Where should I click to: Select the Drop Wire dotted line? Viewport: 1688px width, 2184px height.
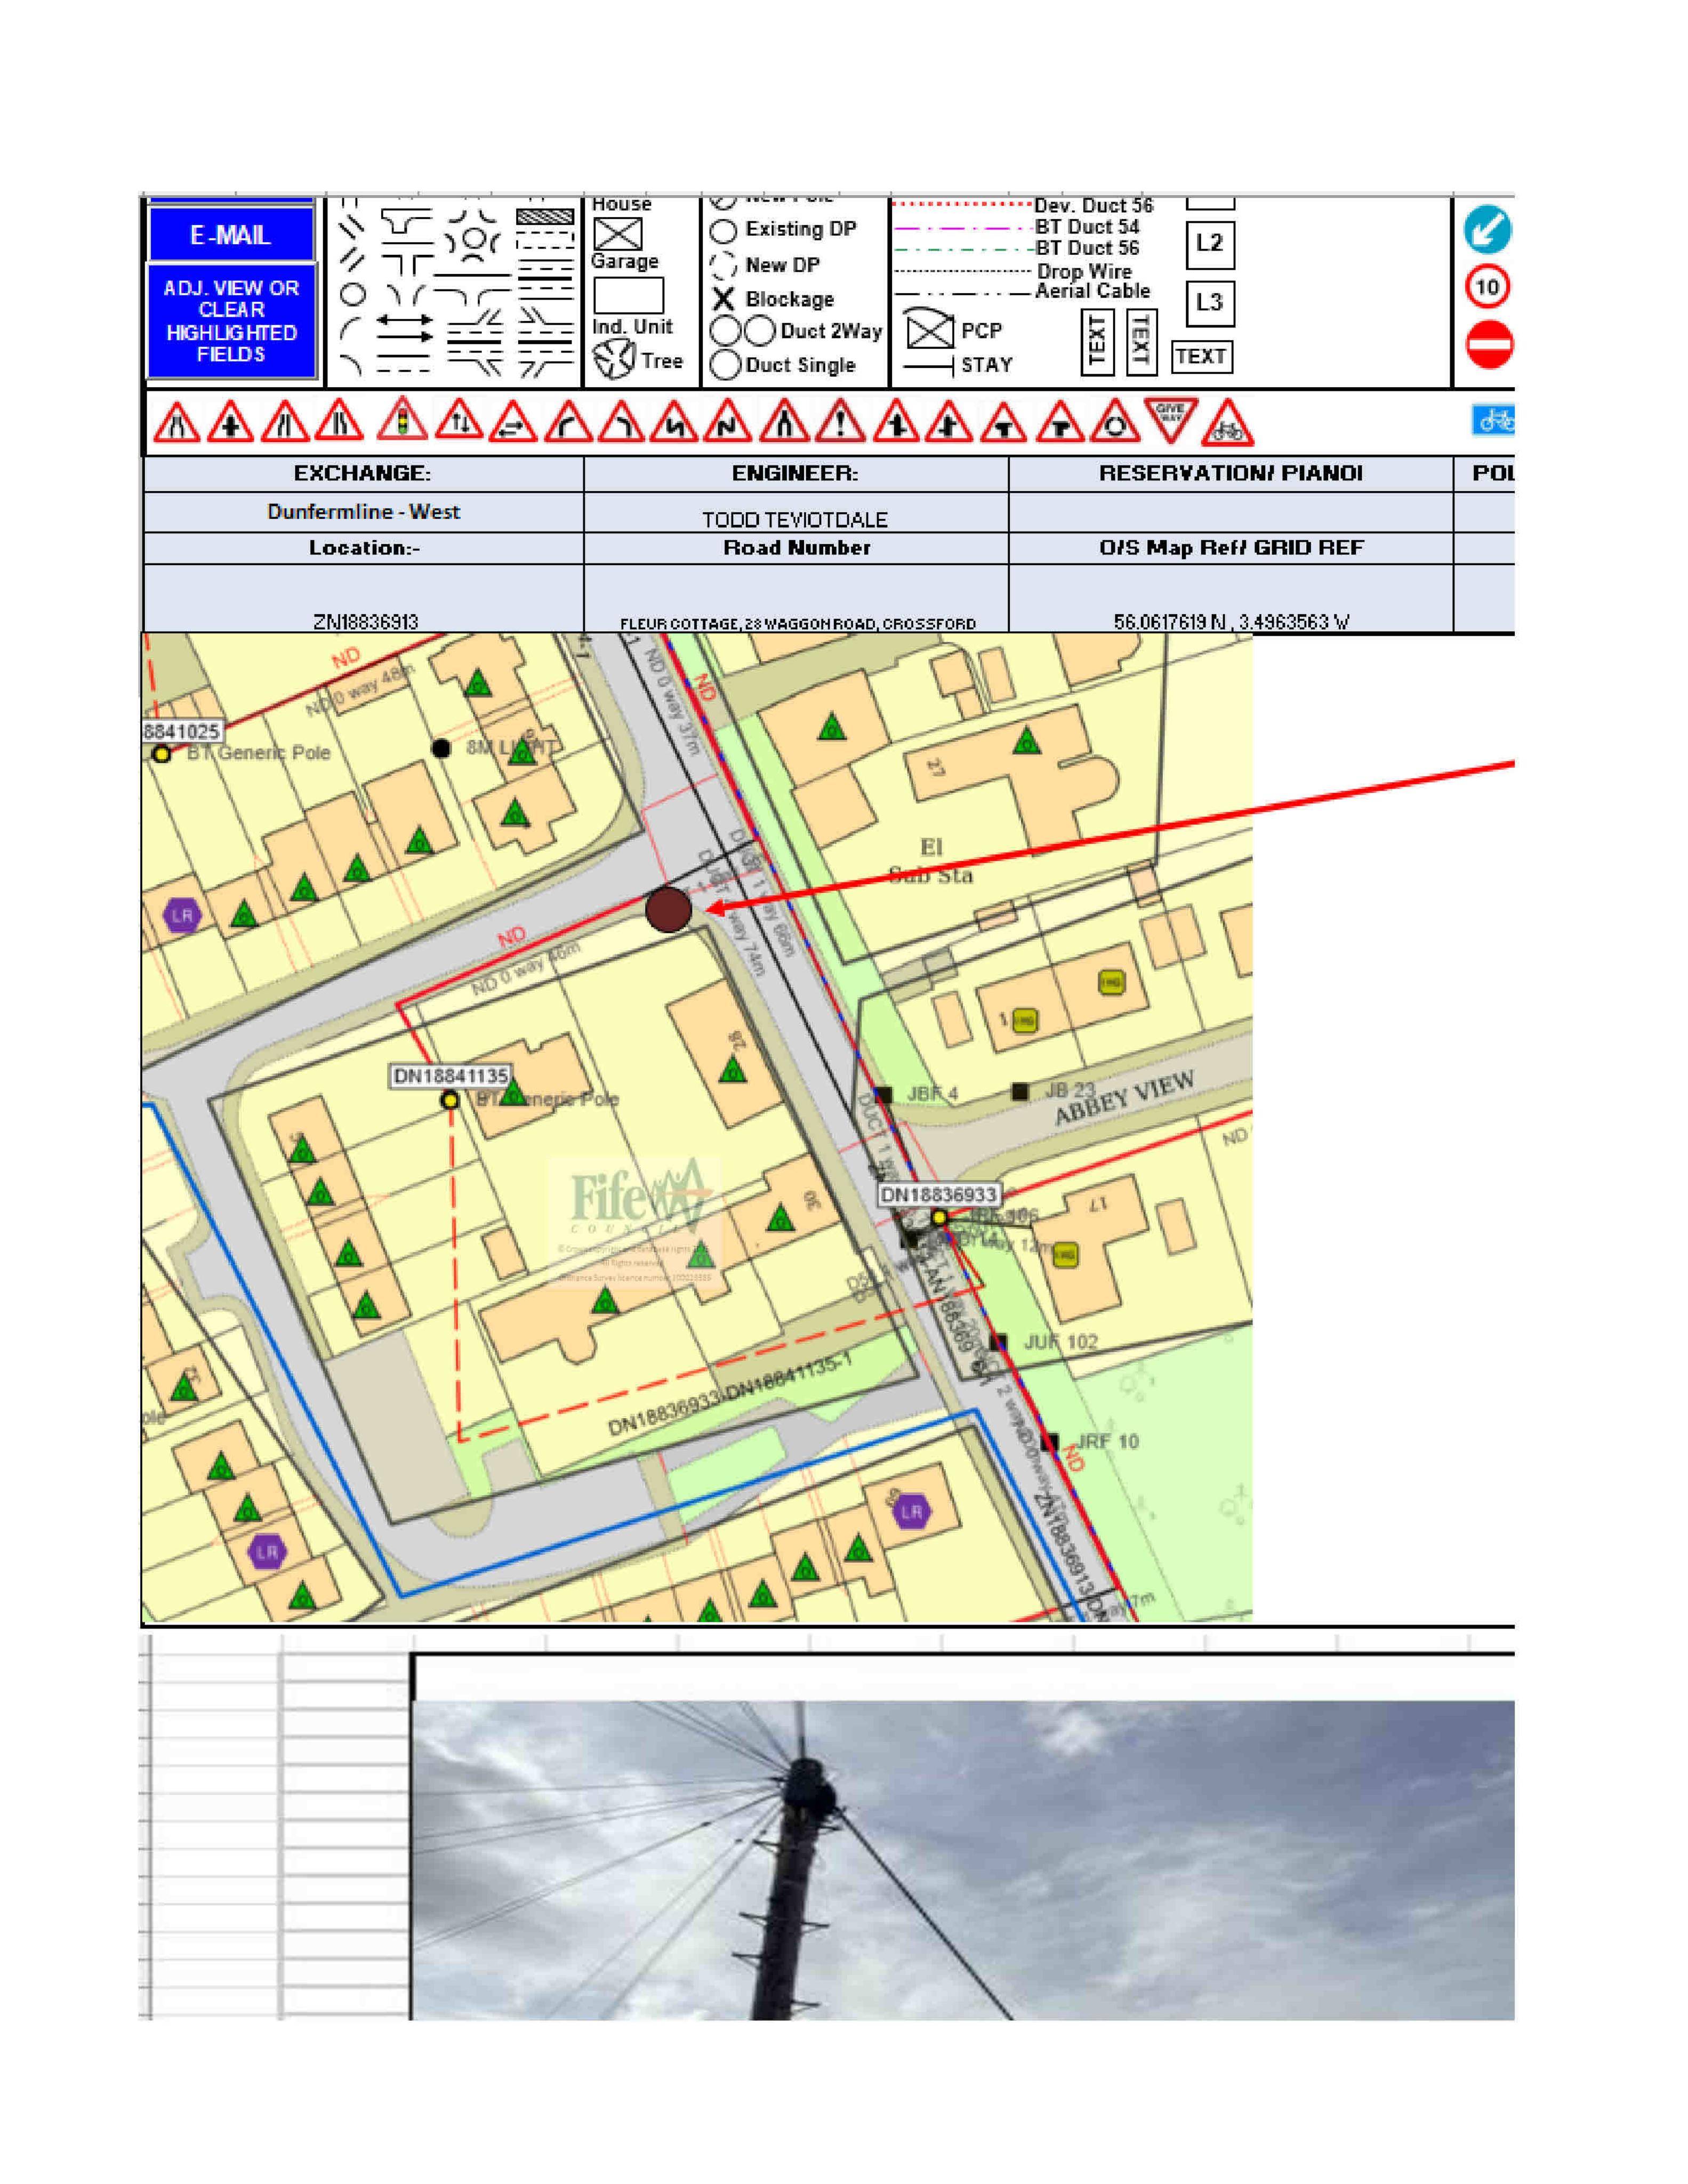pos(963,271)
